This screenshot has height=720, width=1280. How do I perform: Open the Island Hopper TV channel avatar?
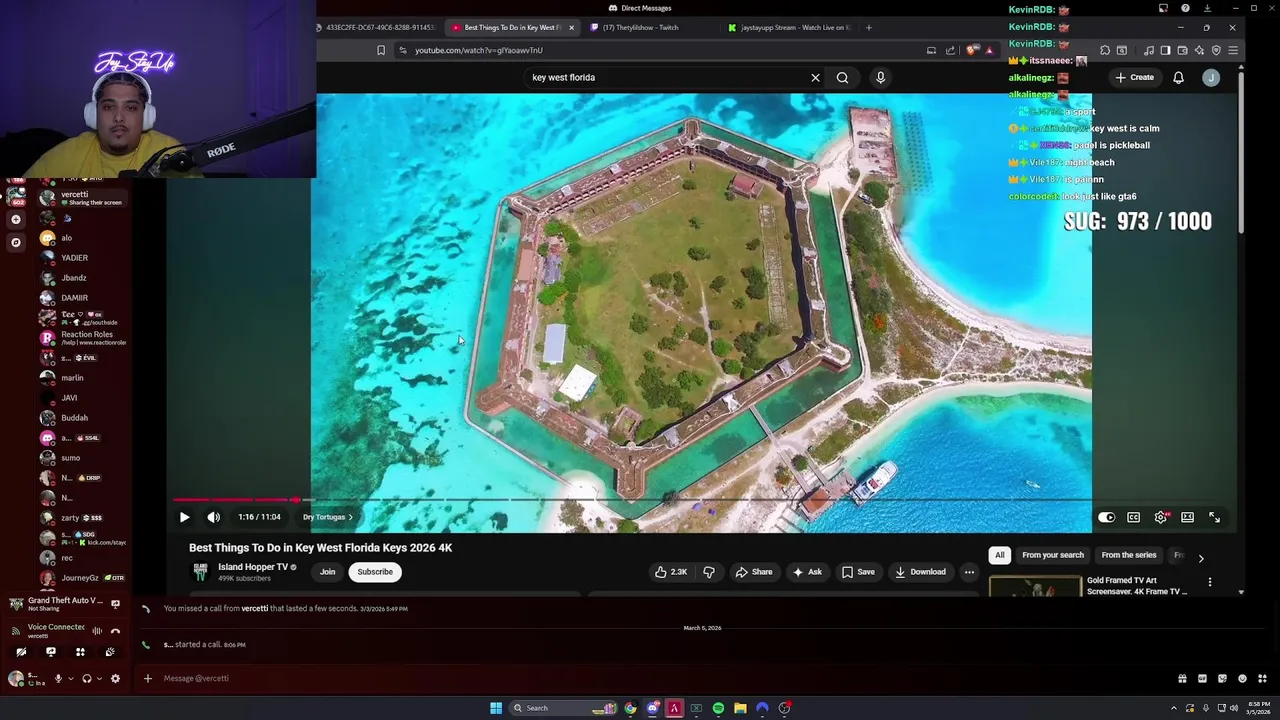(x=200, y=572)
